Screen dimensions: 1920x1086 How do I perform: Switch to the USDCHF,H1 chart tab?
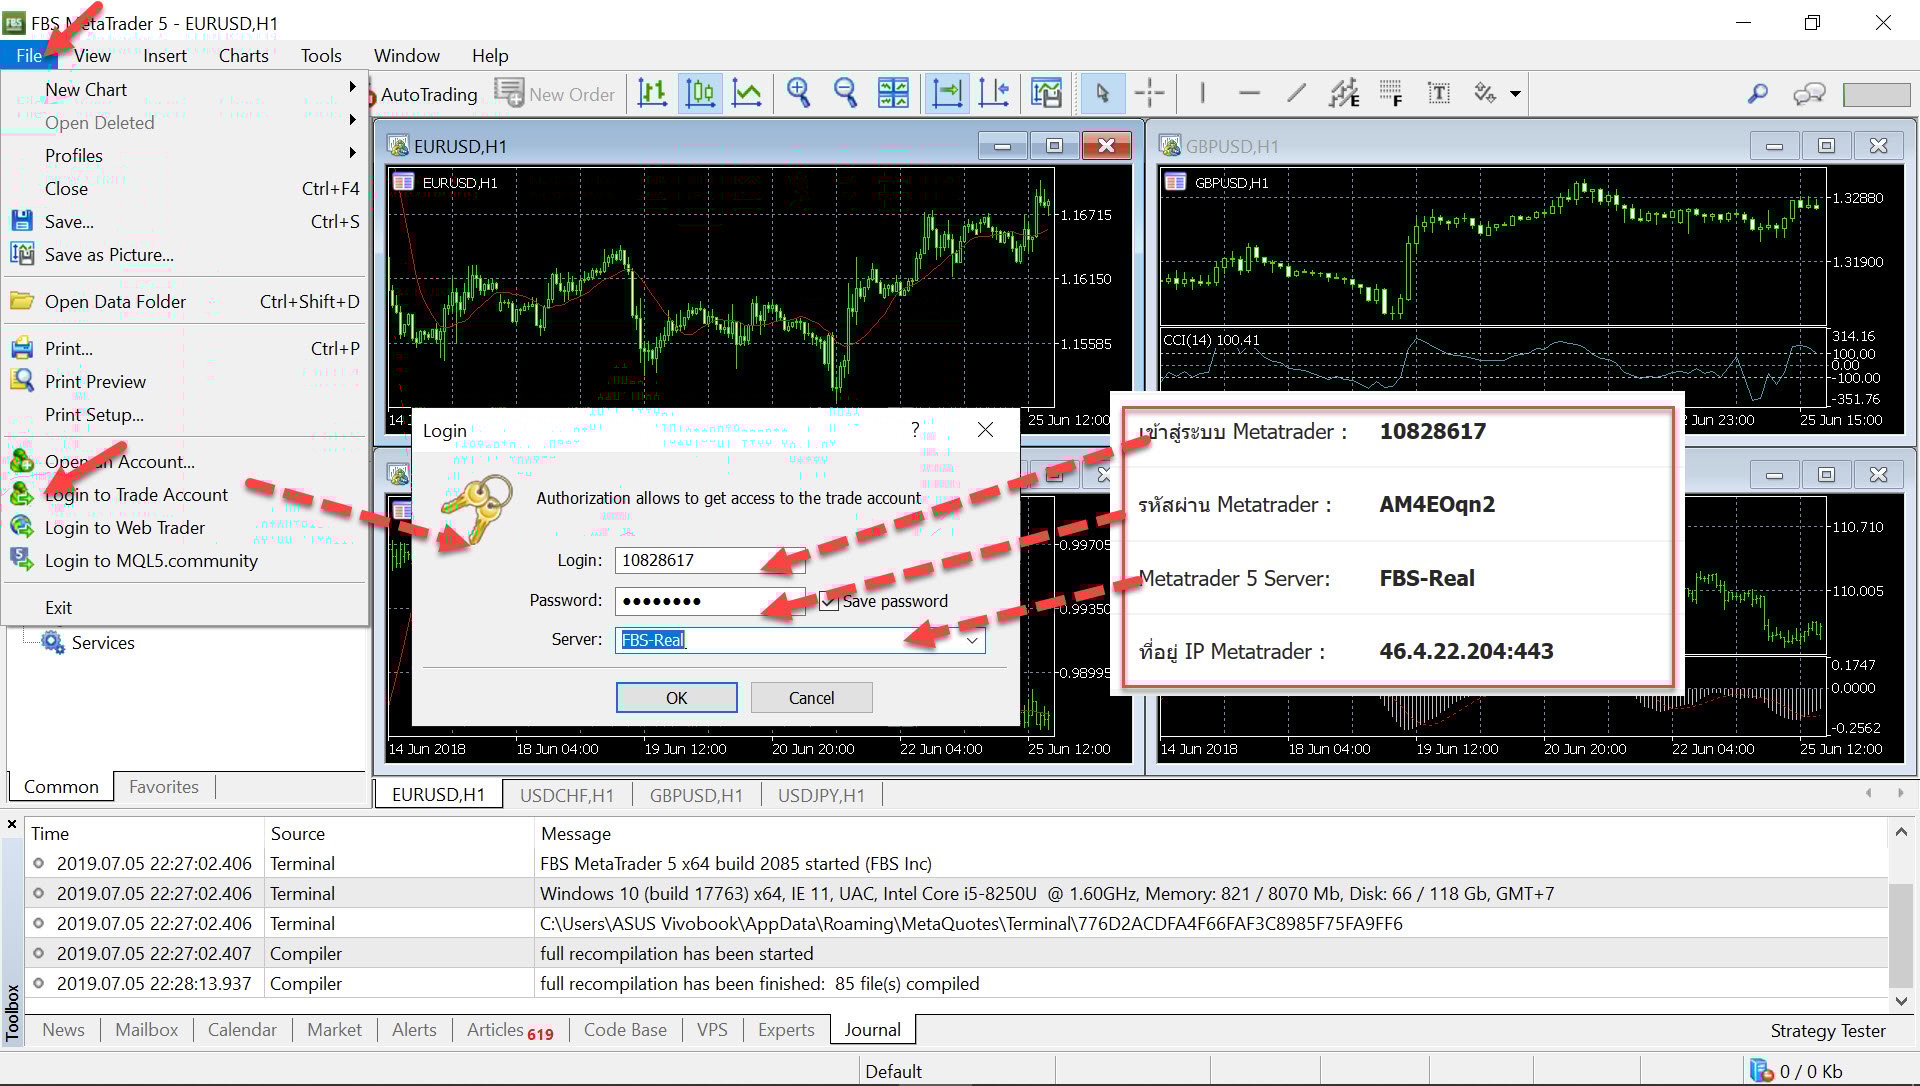point(566,795)
